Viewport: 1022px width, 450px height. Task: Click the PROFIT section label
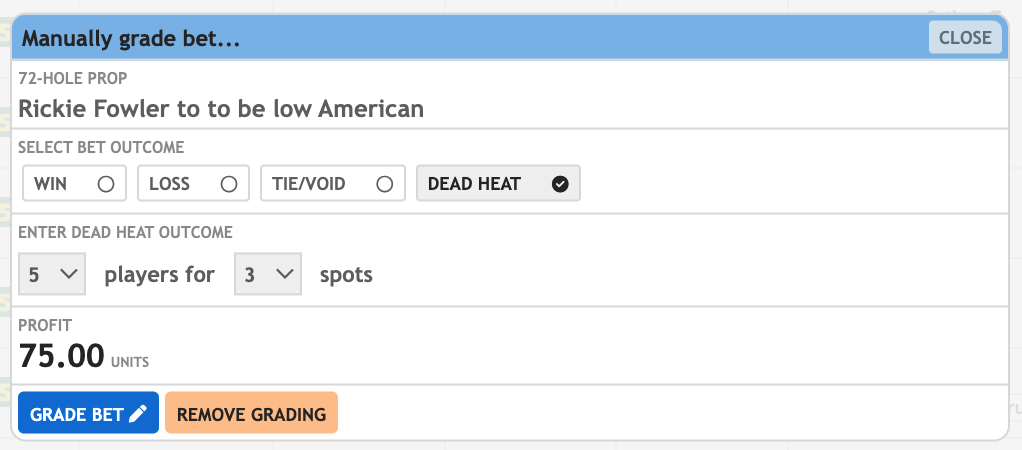pos(45,325)
